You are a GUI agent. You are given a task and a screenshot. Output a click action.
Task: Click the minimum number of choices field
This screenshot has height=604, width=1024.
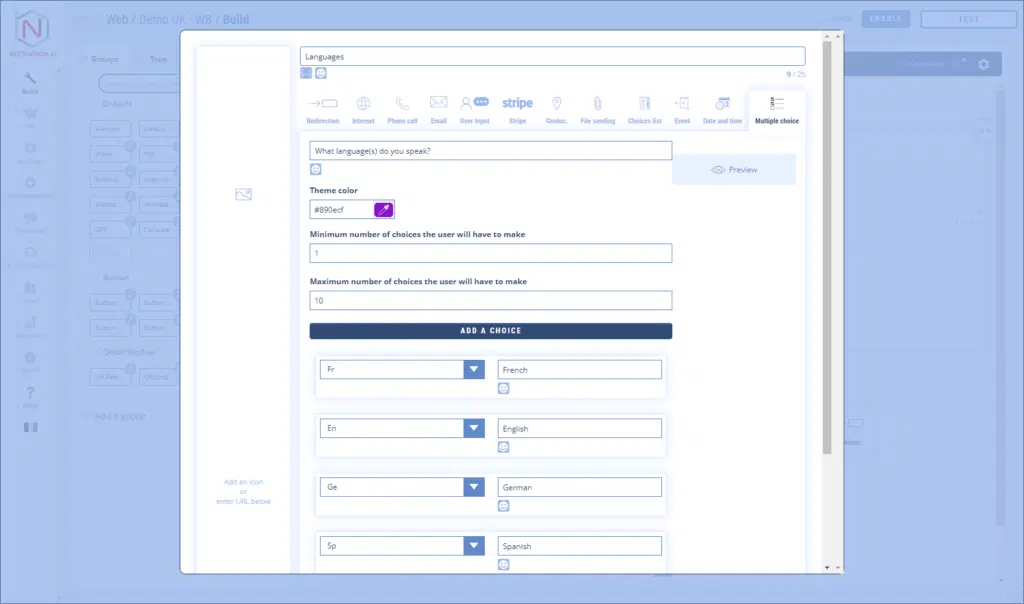click(490, 254)
